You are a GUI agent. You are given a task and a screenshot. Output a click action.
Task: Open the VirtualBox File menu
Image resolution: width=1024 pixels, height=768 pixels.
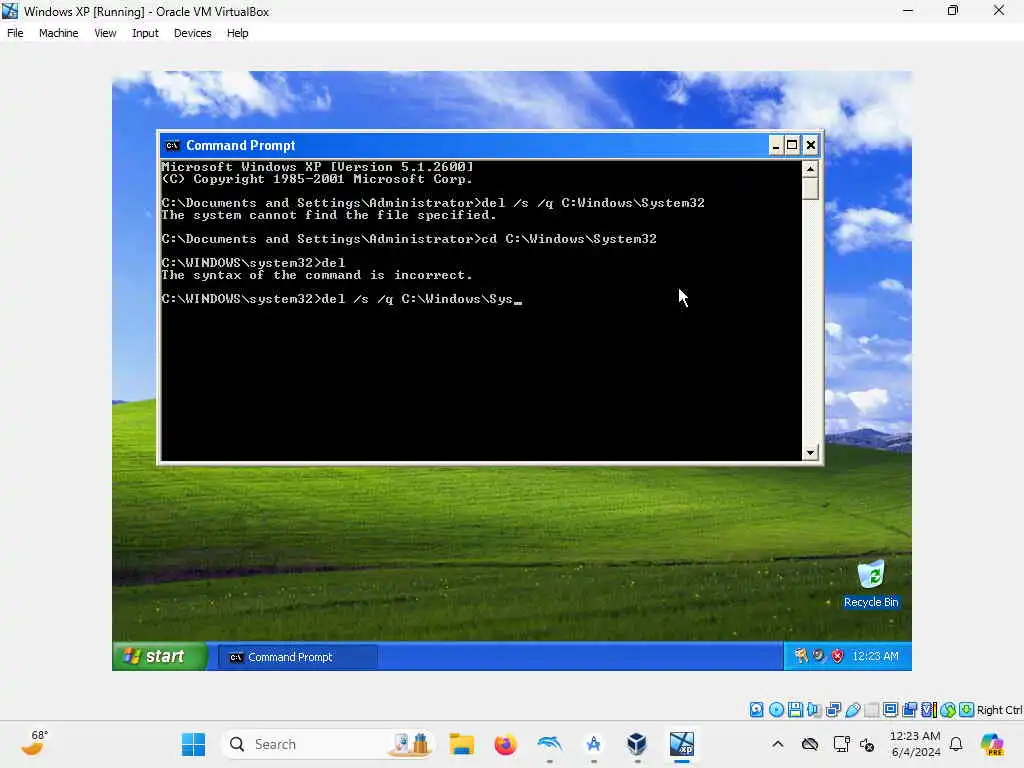coord(15,33)
